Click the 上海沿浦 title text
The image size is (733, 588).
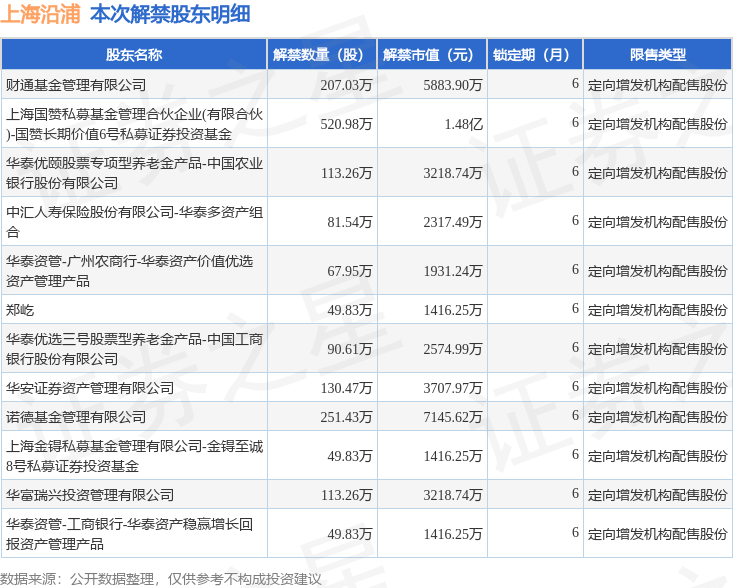41,14
